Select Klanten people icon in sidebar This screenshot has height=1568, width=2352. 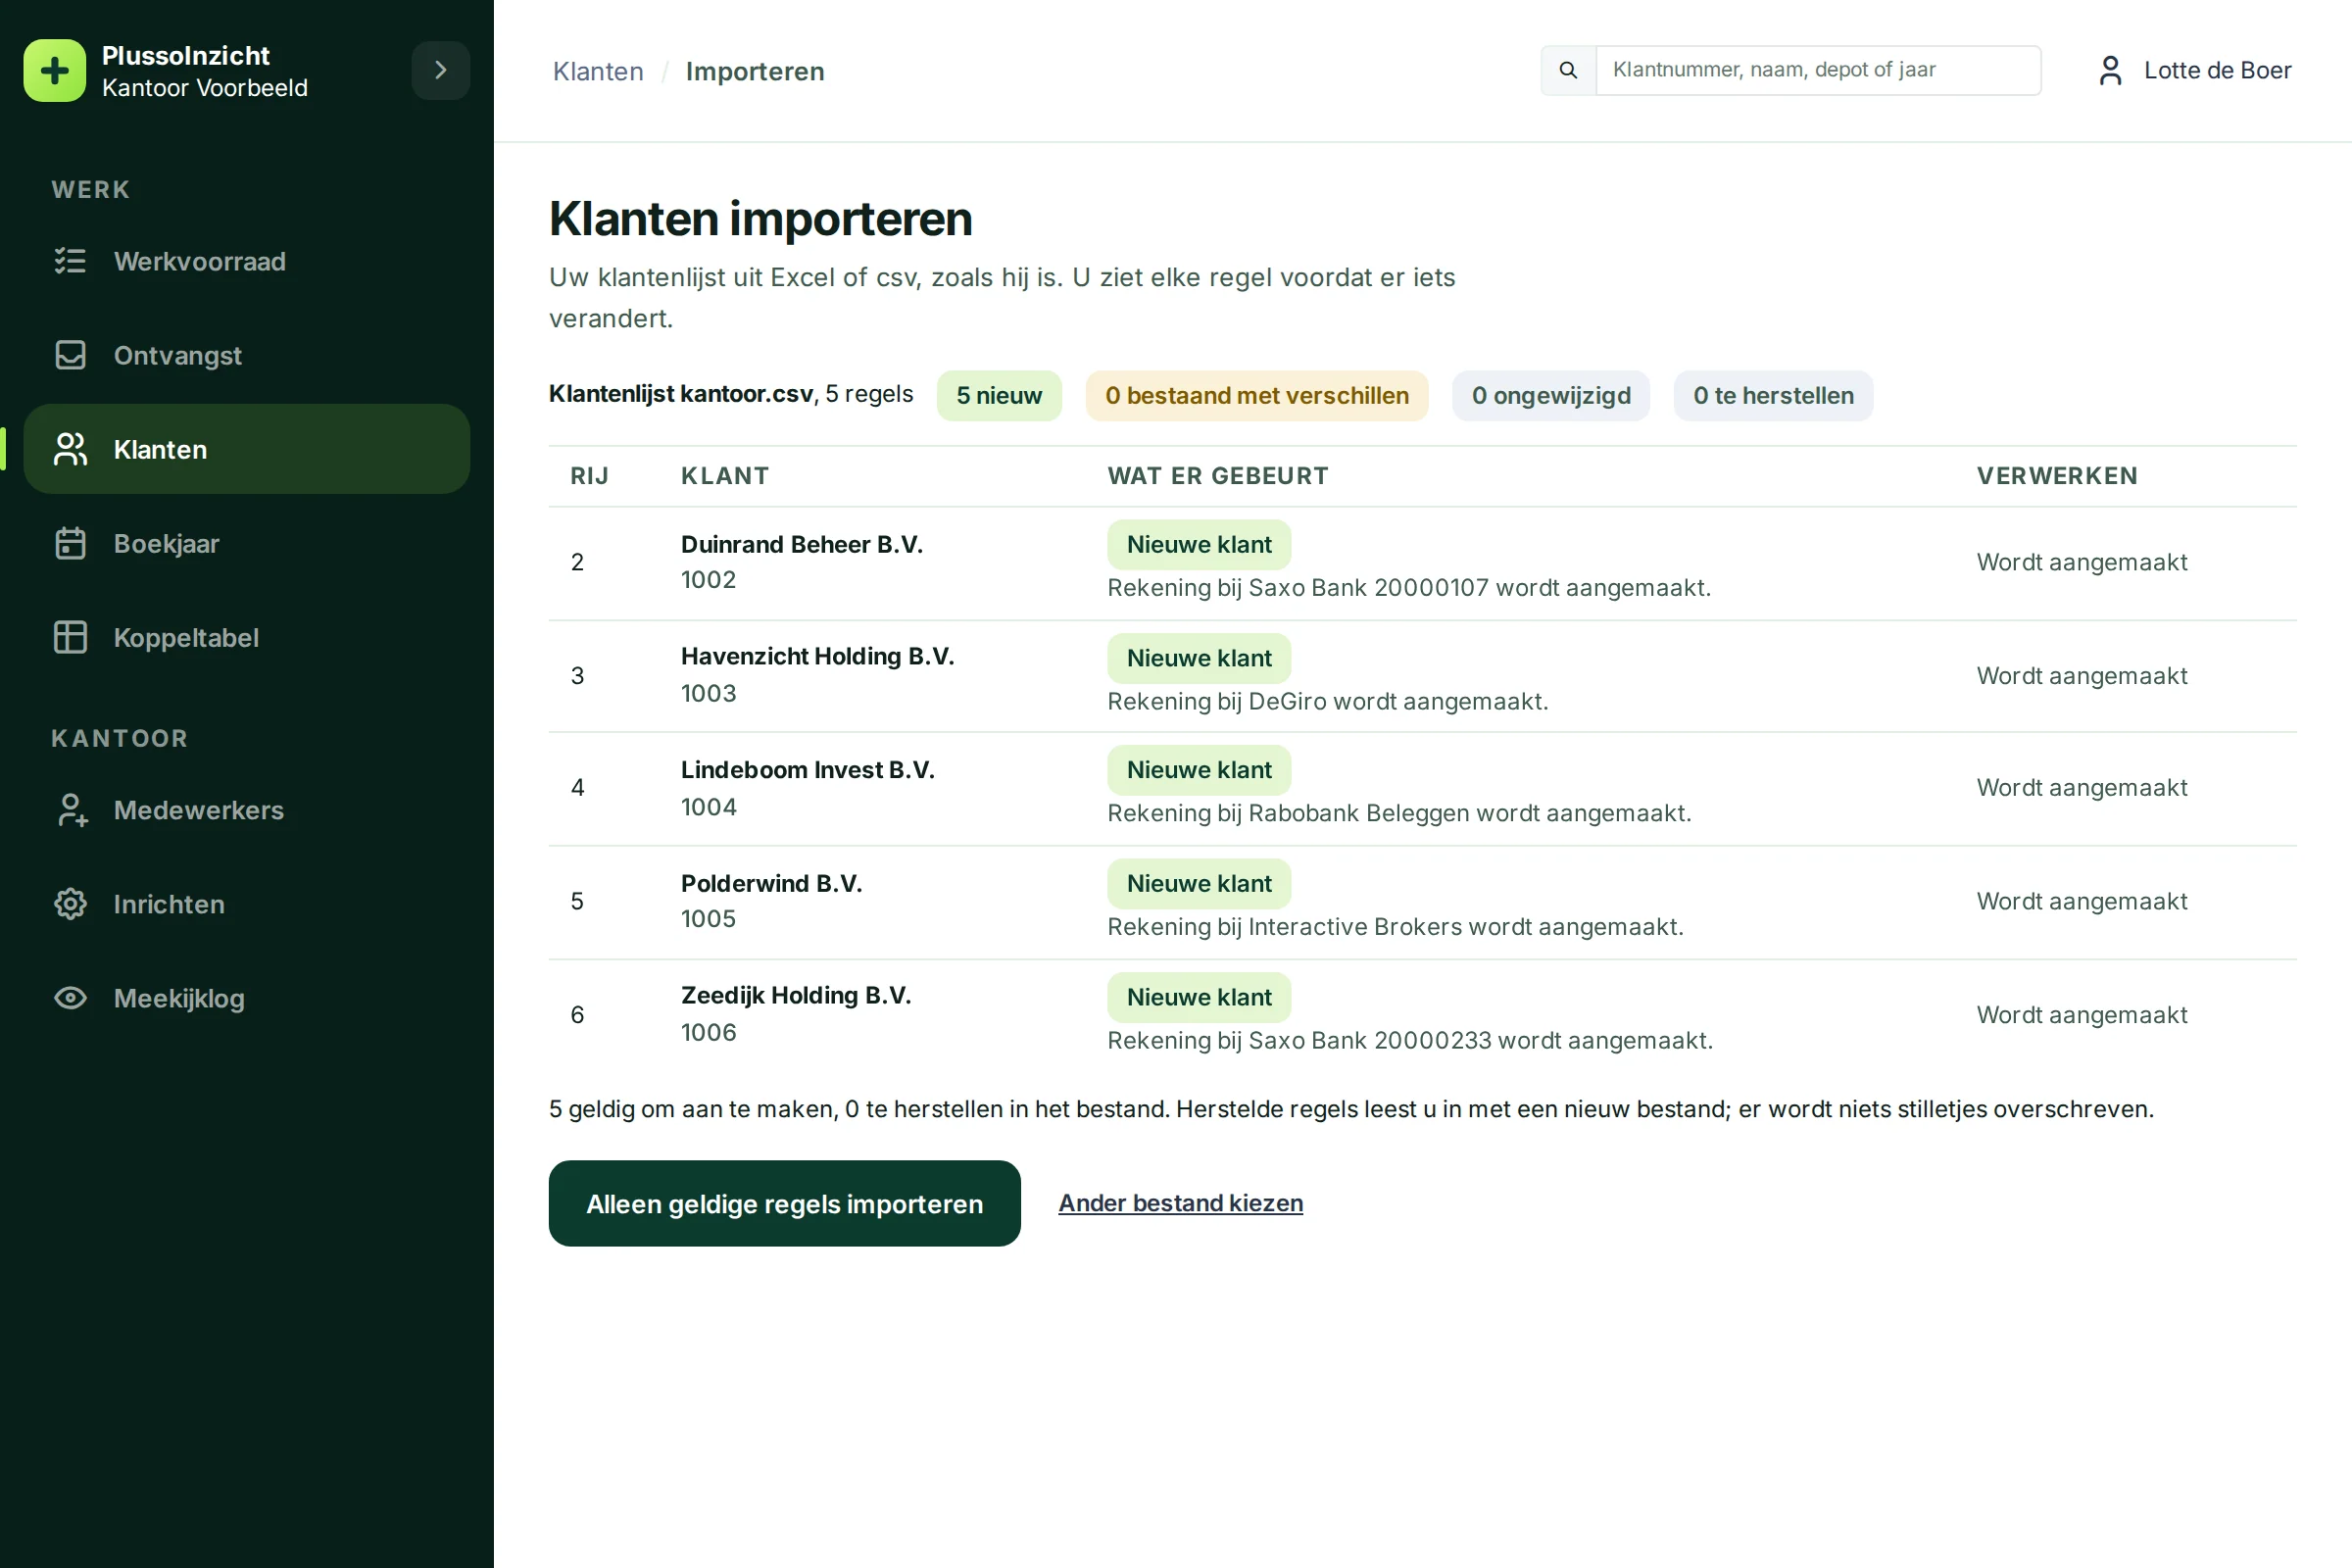70,449
